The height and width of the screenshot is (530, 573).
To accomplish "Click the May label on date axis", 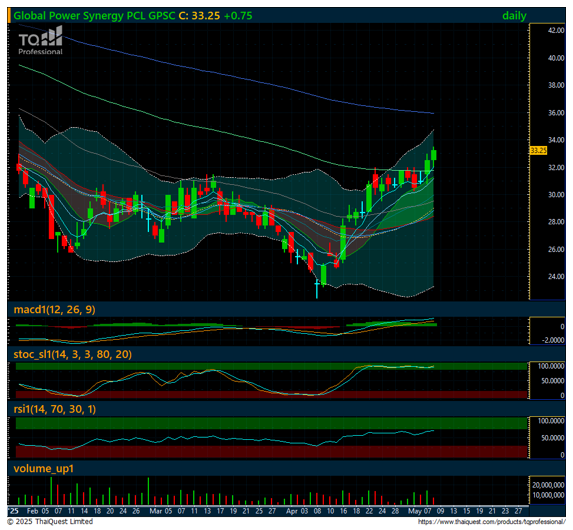I will point(415,511).
